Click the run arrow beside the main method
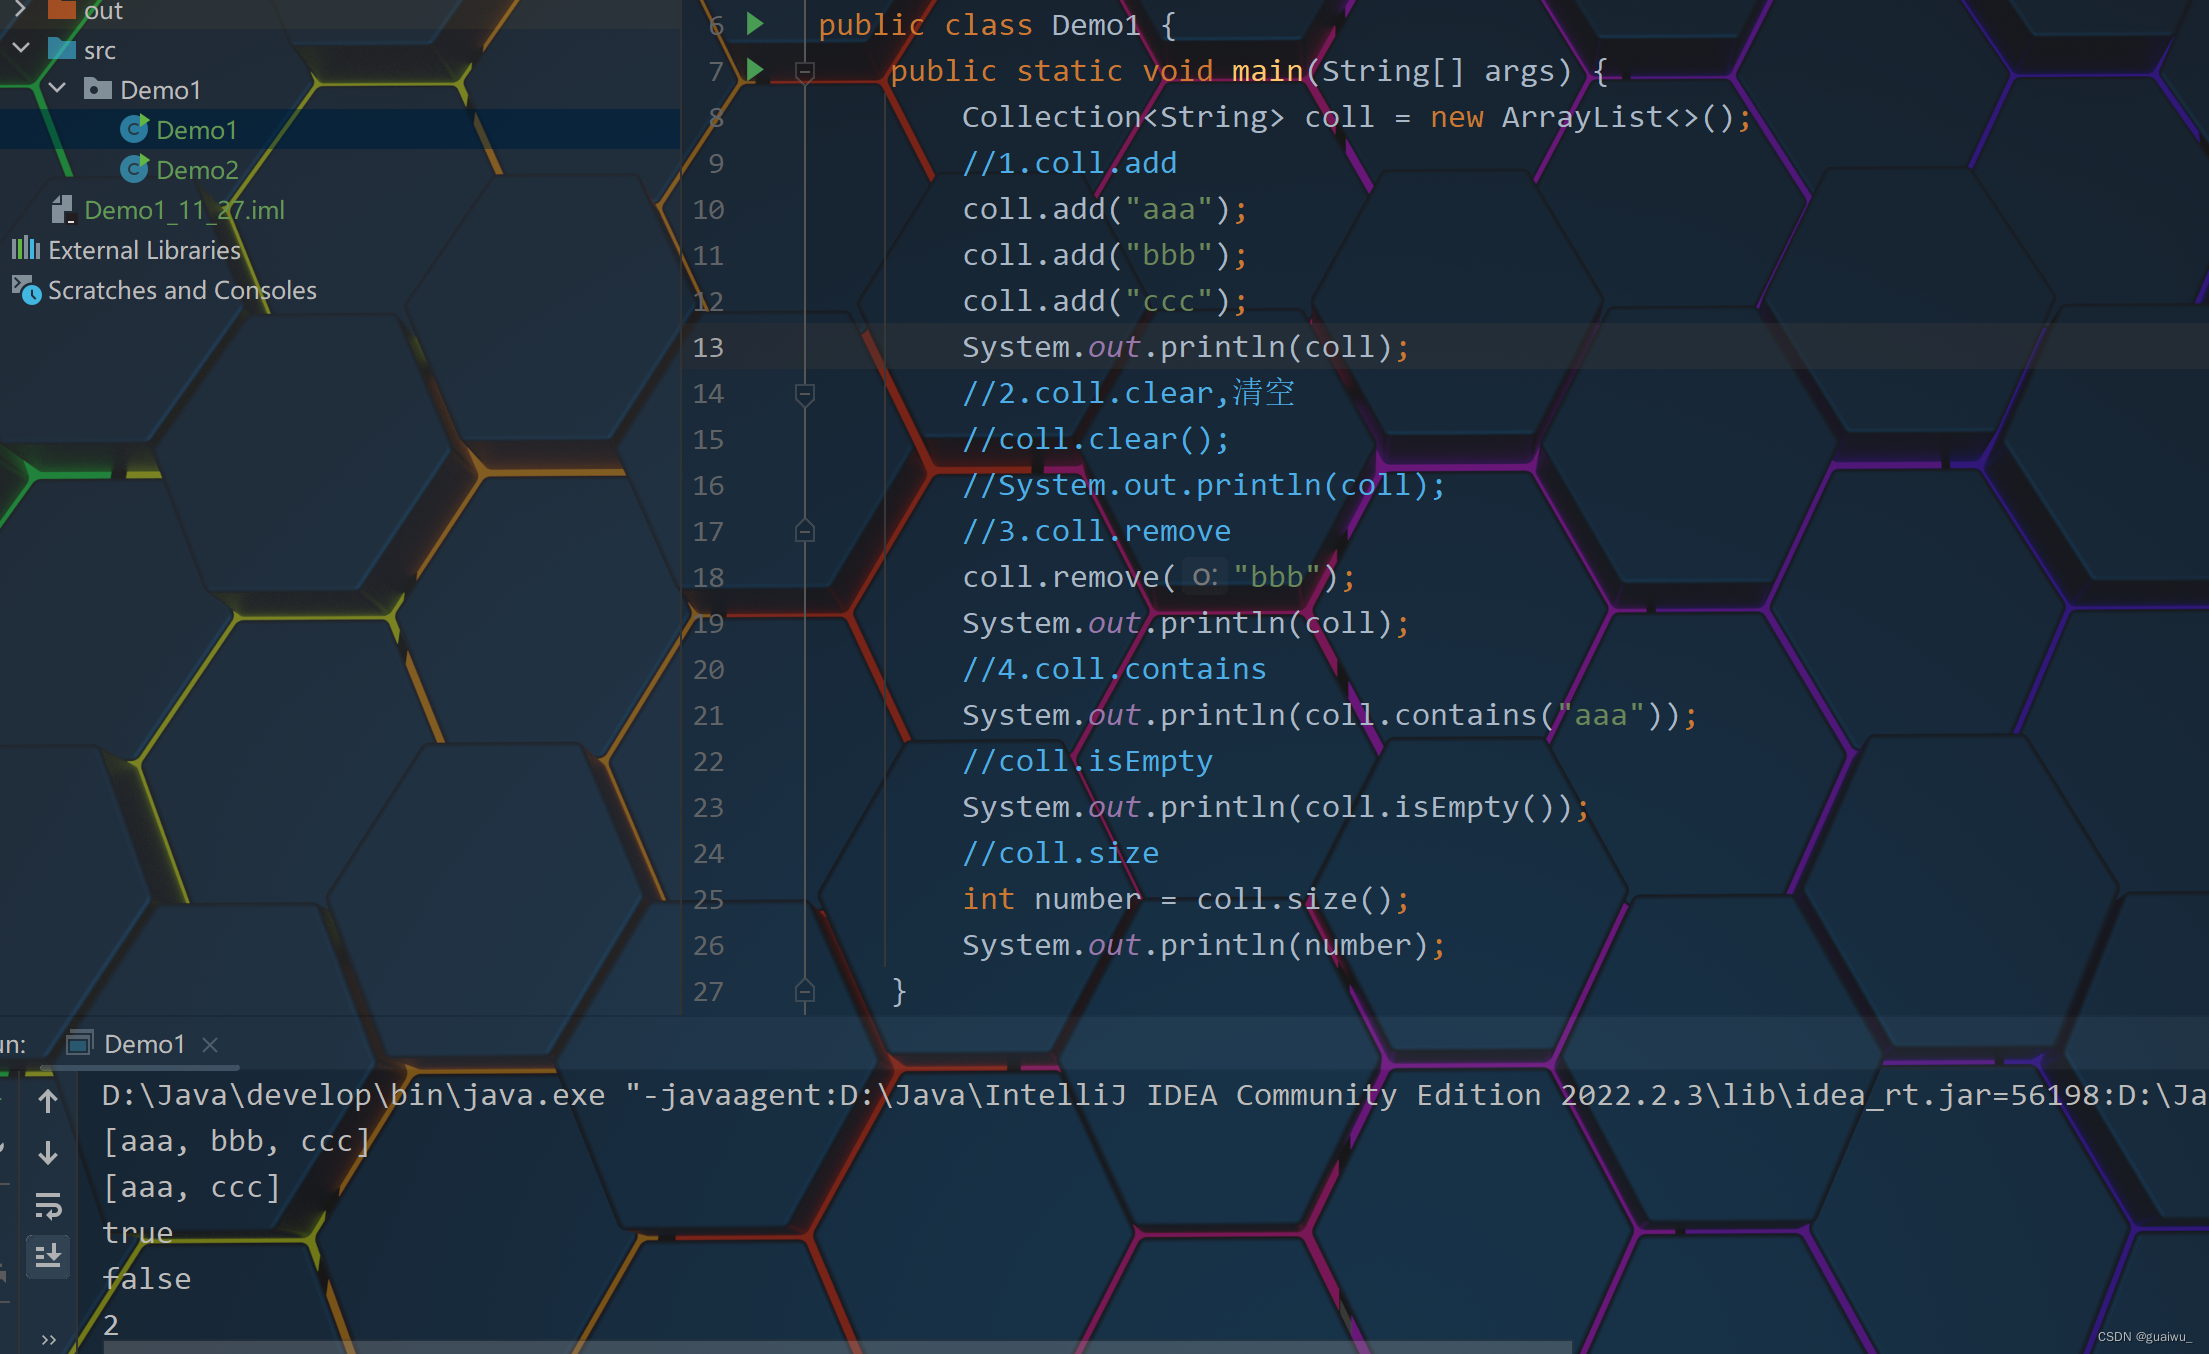The height and width of the screenshot is (1354, 2209). point(755,70)
